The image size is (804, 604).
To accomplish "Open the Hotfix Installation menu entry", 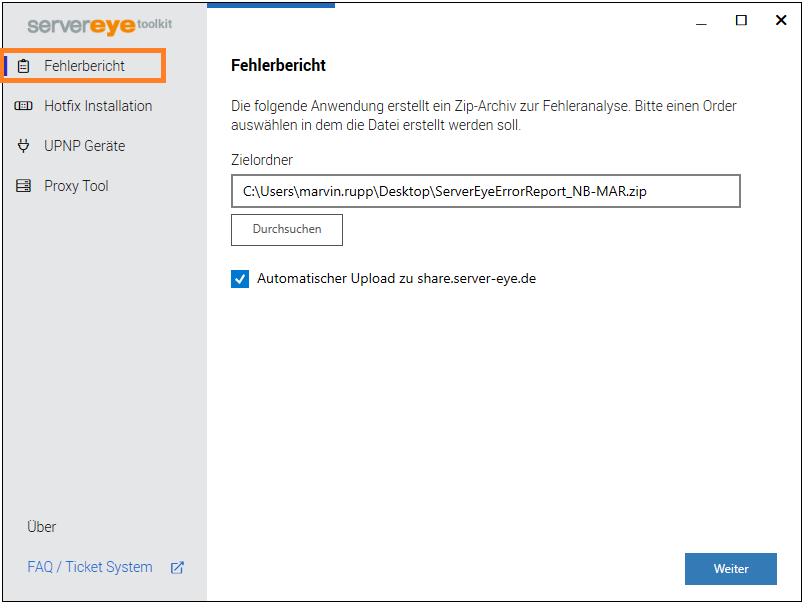I will (x=98, y=106).
